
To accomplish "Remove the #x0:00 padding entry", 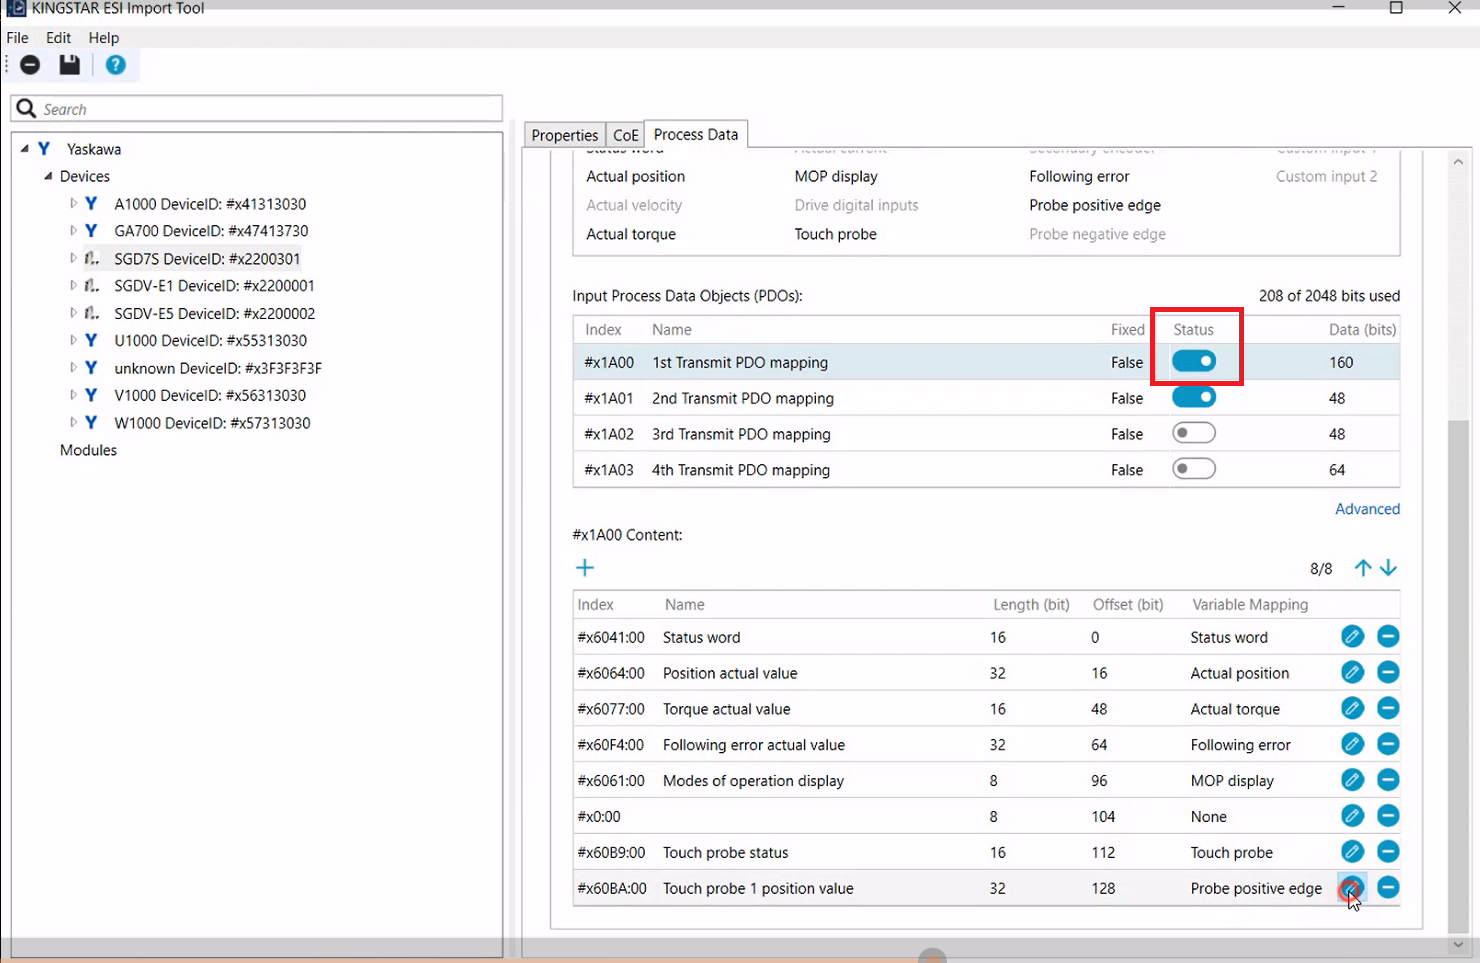I will tap(1388, 816).
